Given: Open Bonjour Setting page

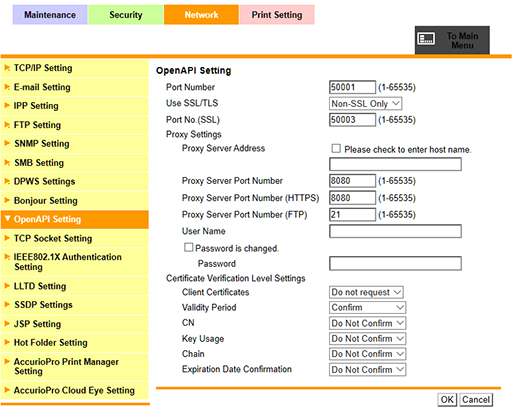Looking at the screenshot, I should coord(75,201).
